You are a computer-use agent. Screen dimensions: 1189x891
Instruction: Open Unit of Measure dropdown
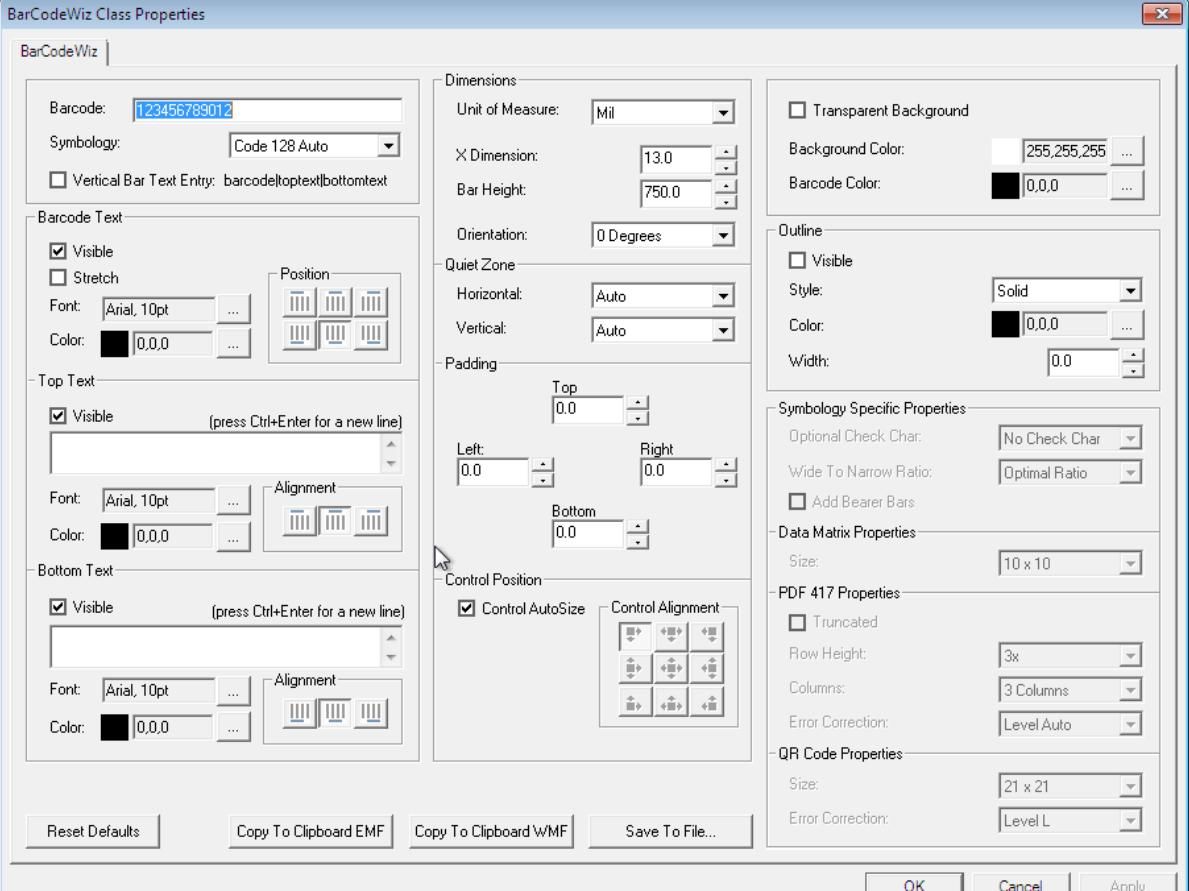723,113
